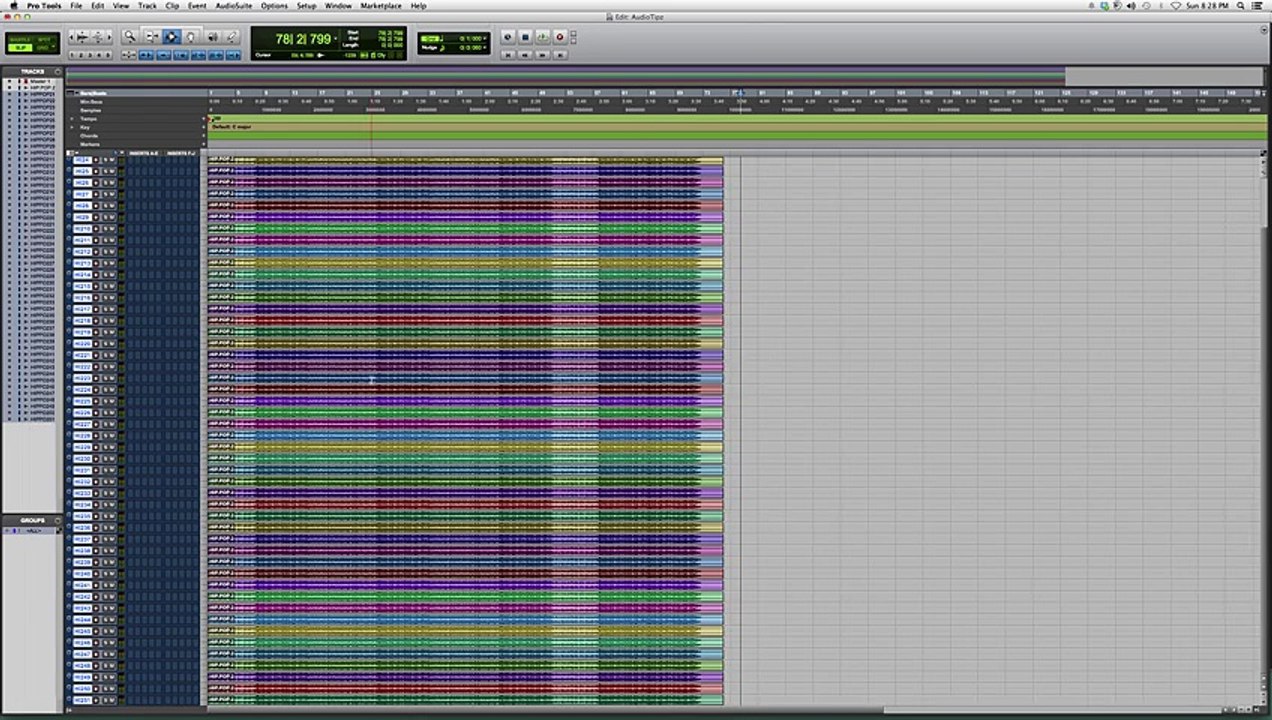This screenshot has height=720, width=1272.
Task: Click the Fast Forward transport button
Action: coord(542,56)
